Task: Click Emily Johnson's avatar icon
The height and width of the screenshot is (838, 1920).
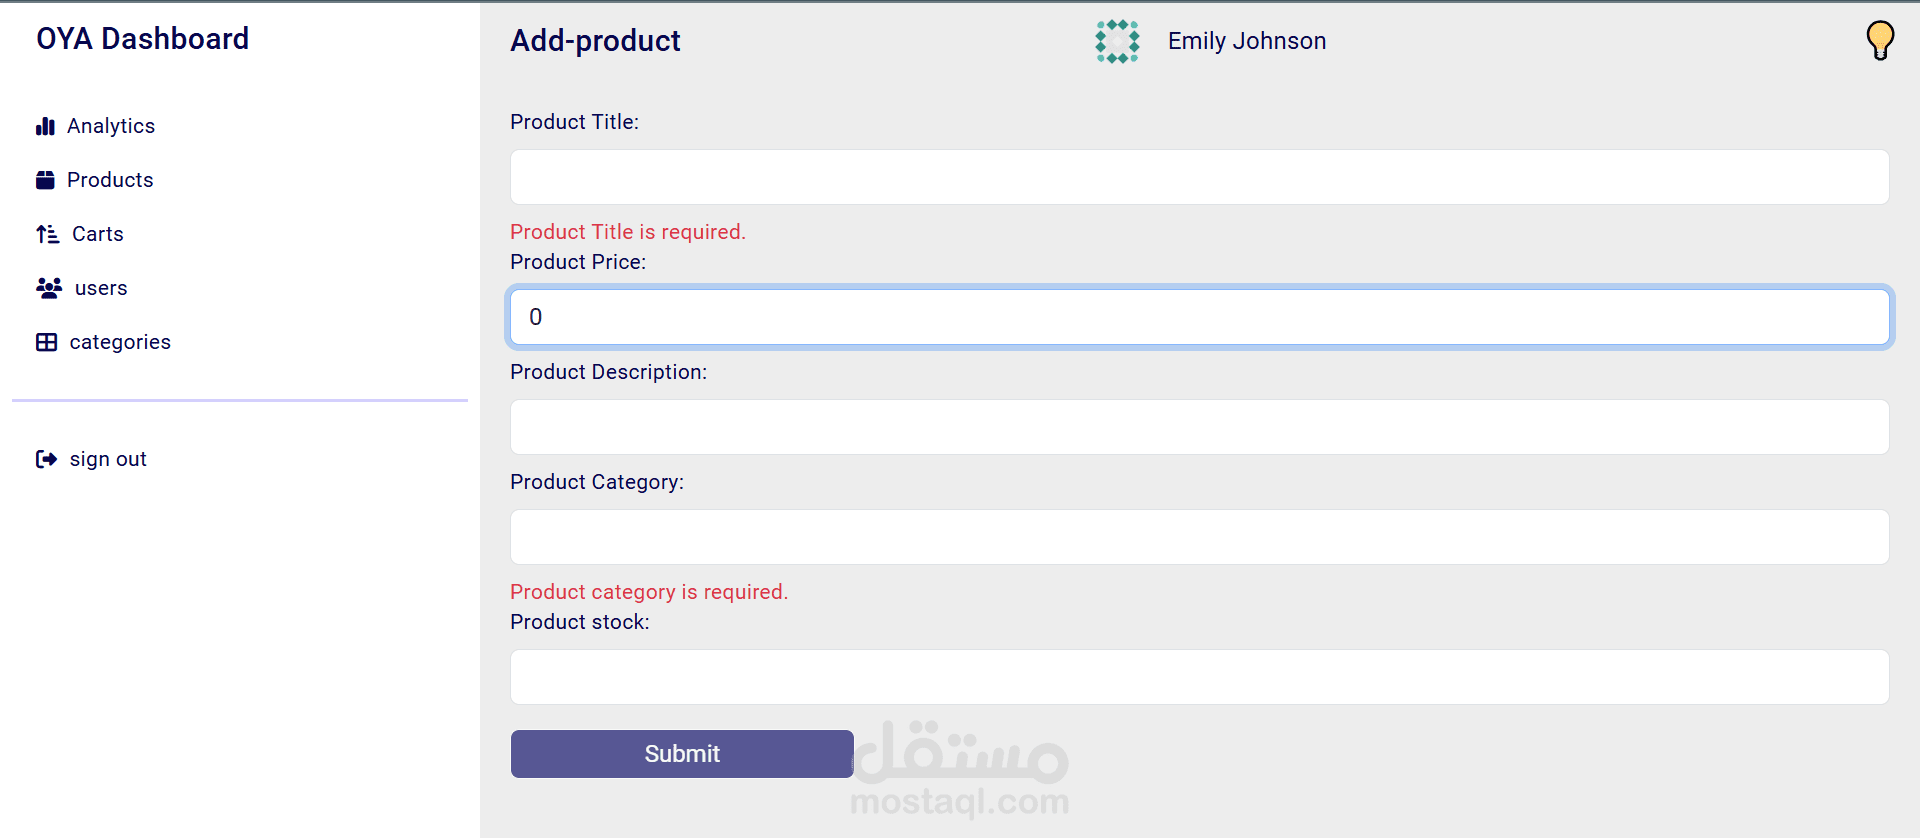Action: pos(1117,41)
